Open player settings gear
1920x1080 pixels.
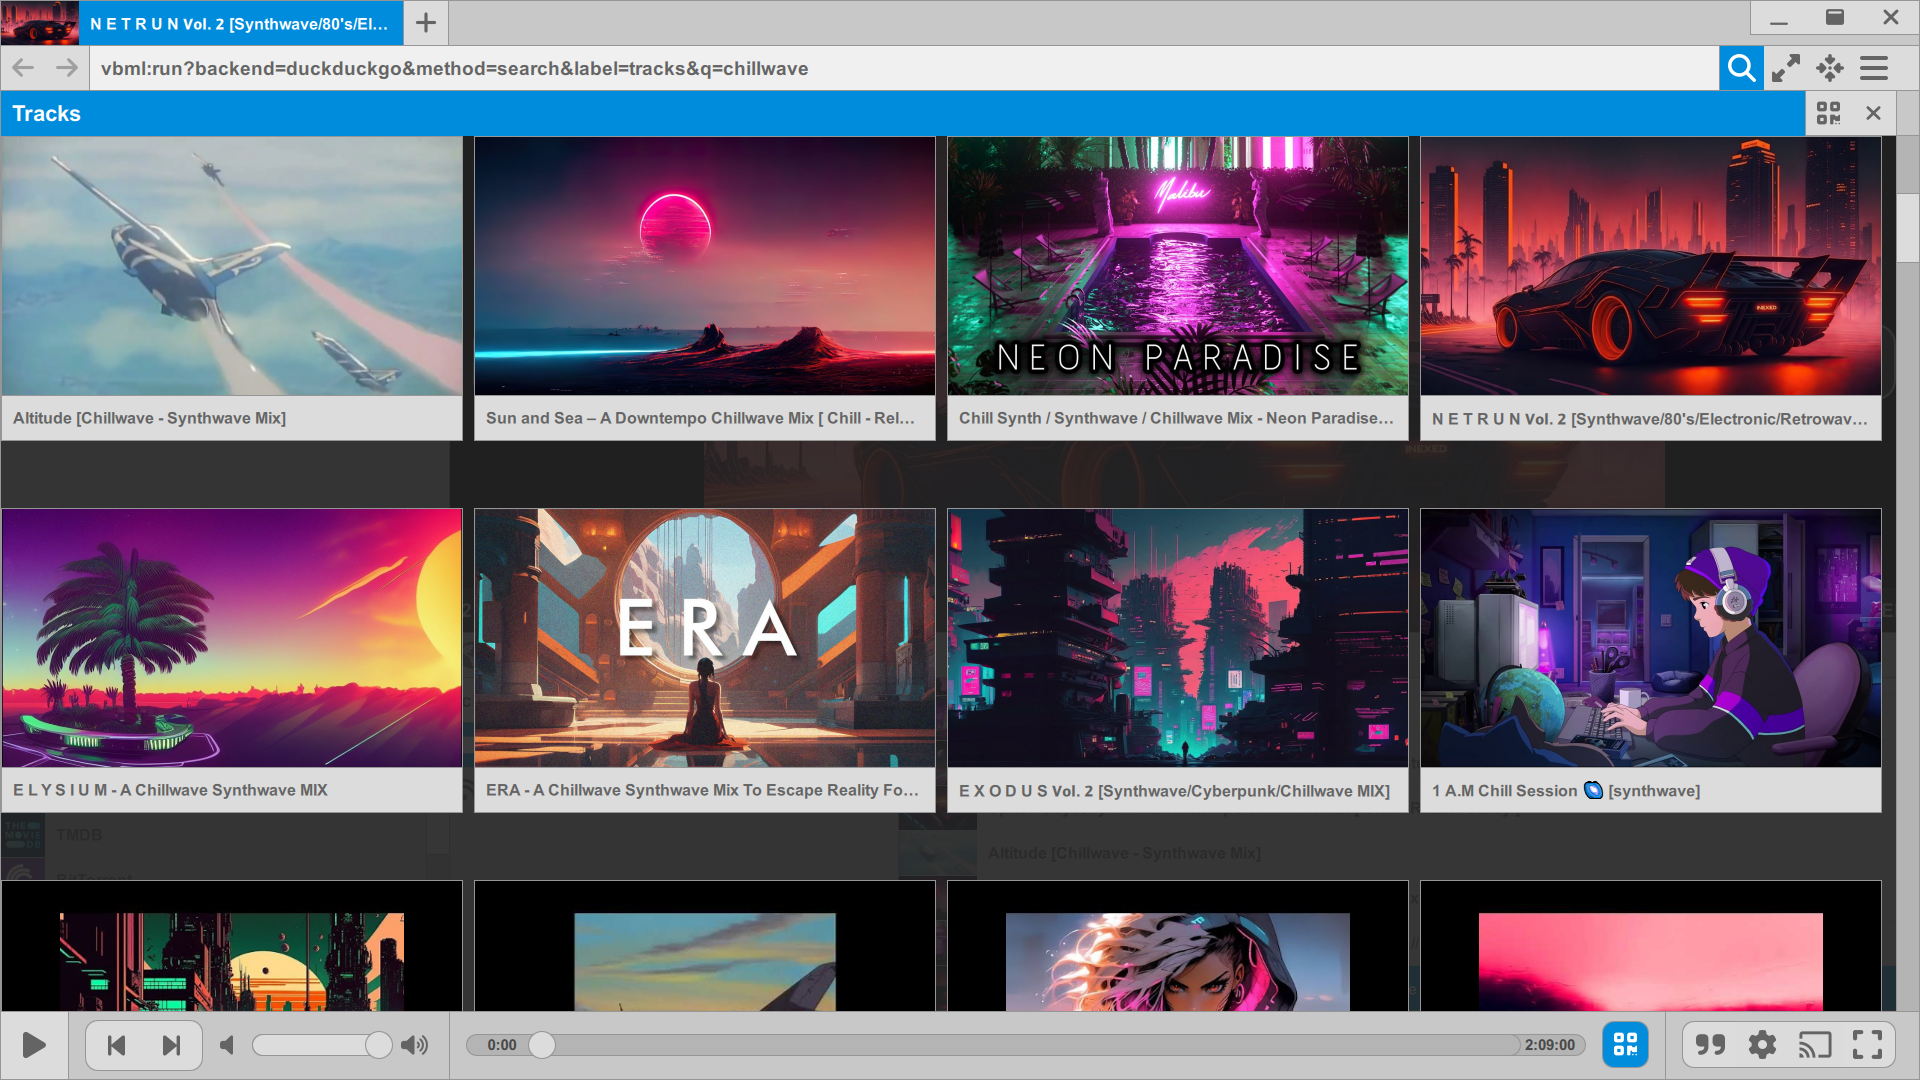pos(1762,1045)
